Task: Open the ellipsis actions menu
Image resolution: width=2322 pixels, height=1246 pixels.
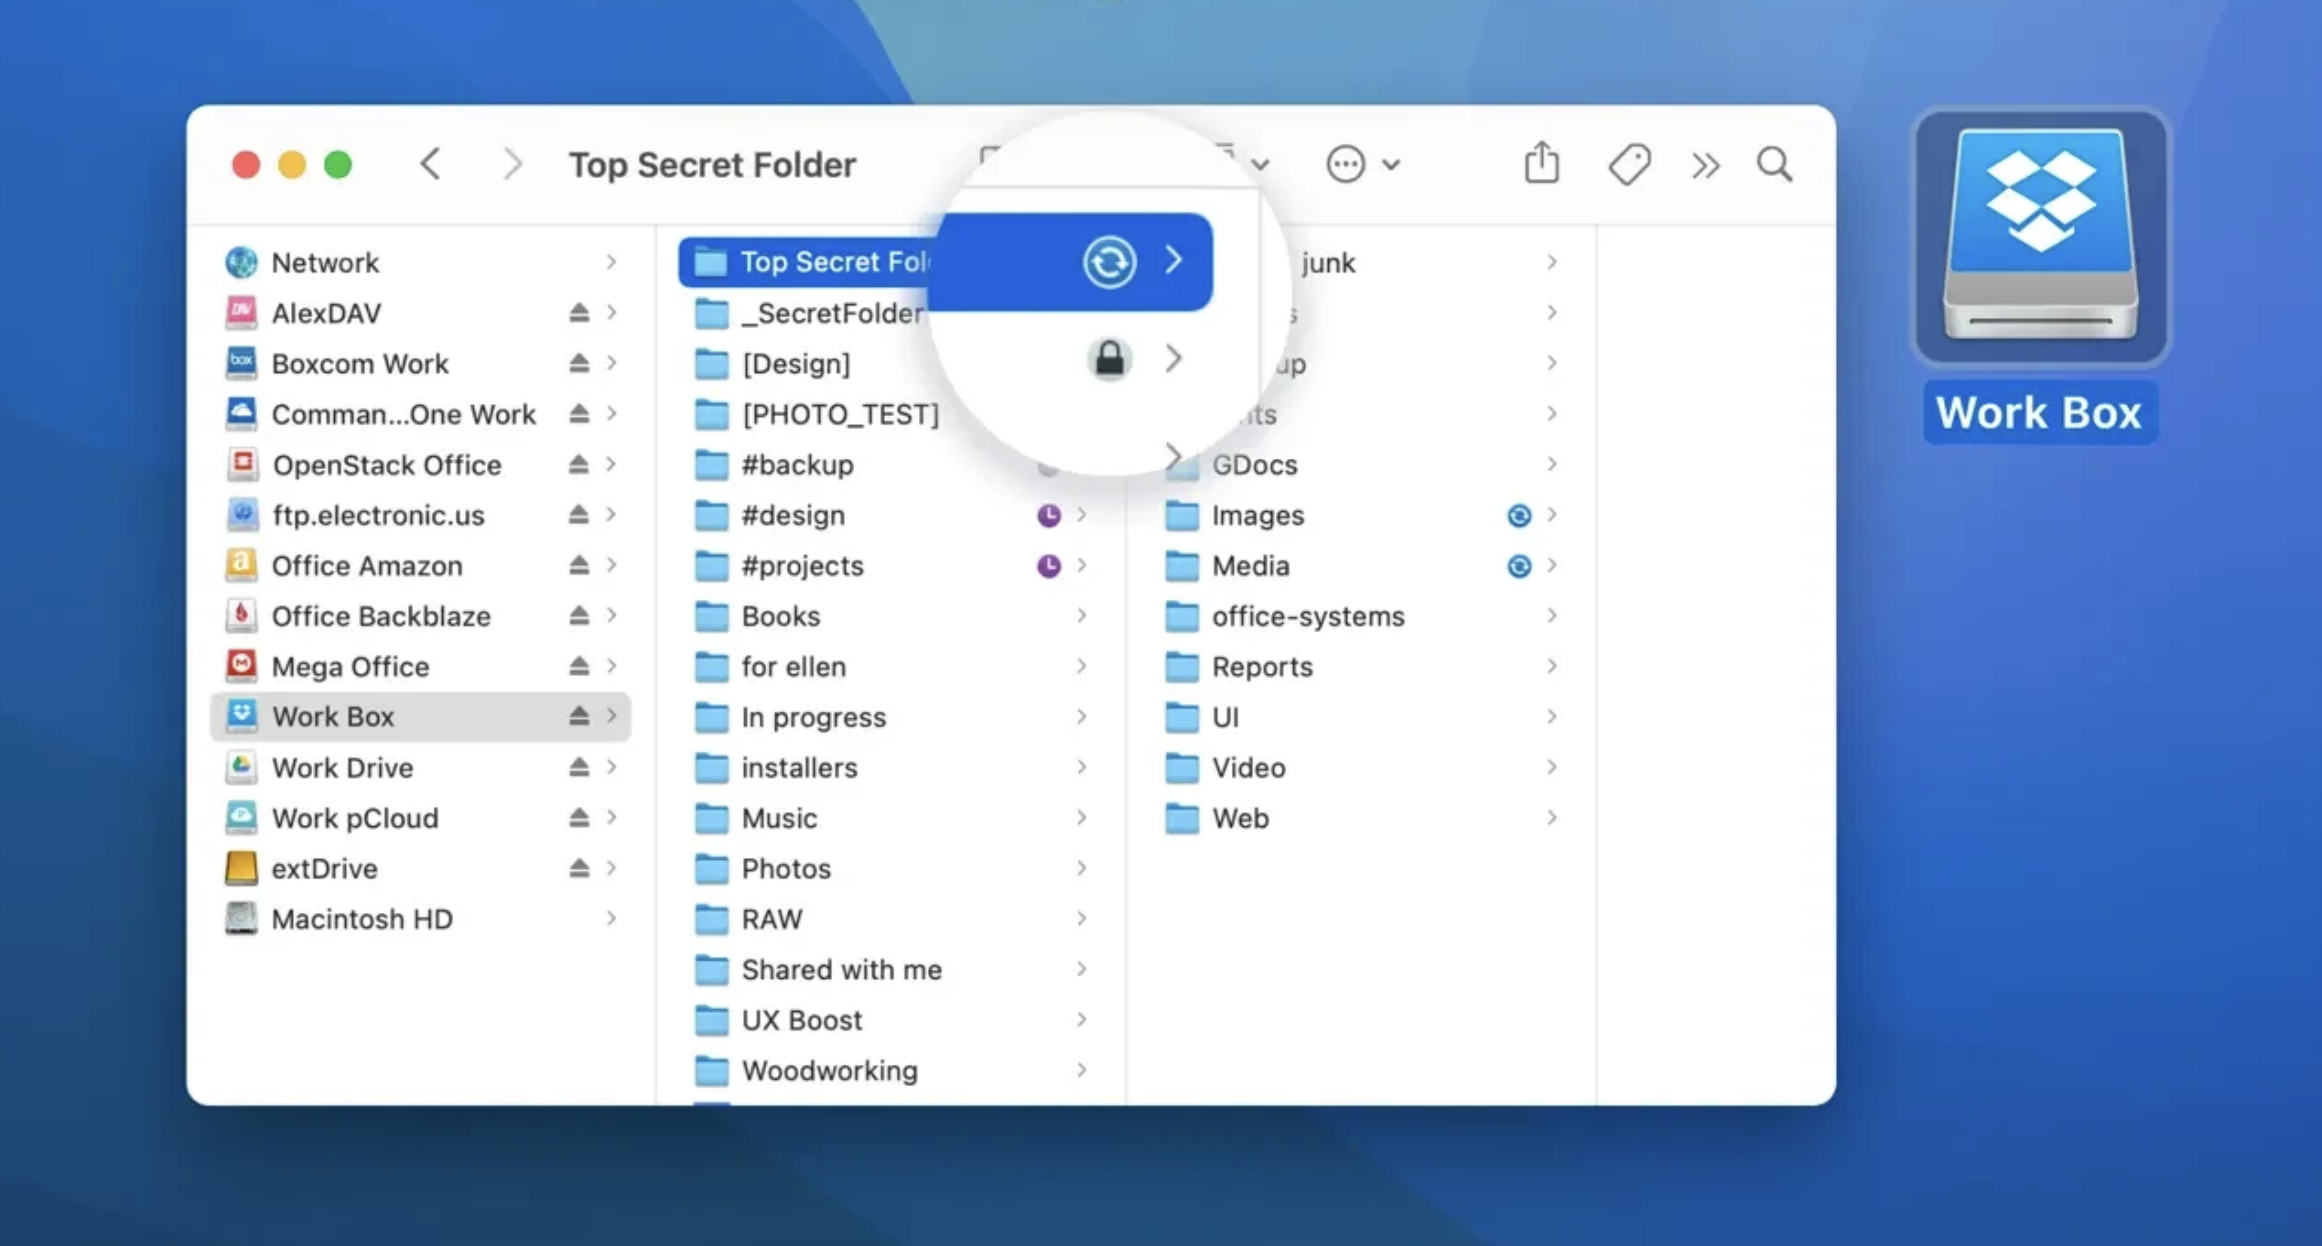Action: 1345,164
